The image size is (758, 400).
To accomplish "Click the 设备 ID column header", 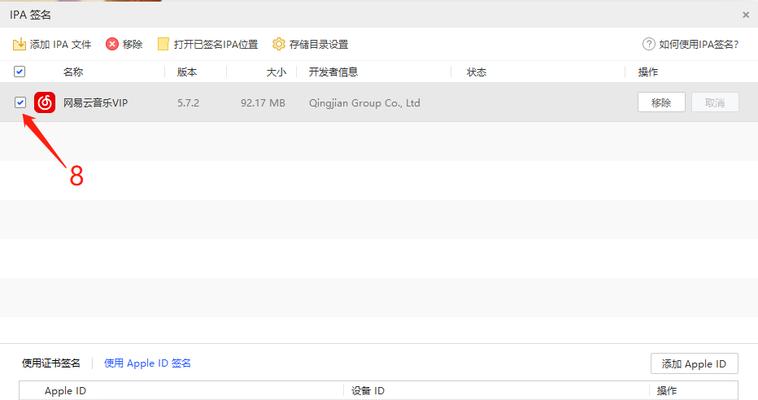I will [368, 391].
